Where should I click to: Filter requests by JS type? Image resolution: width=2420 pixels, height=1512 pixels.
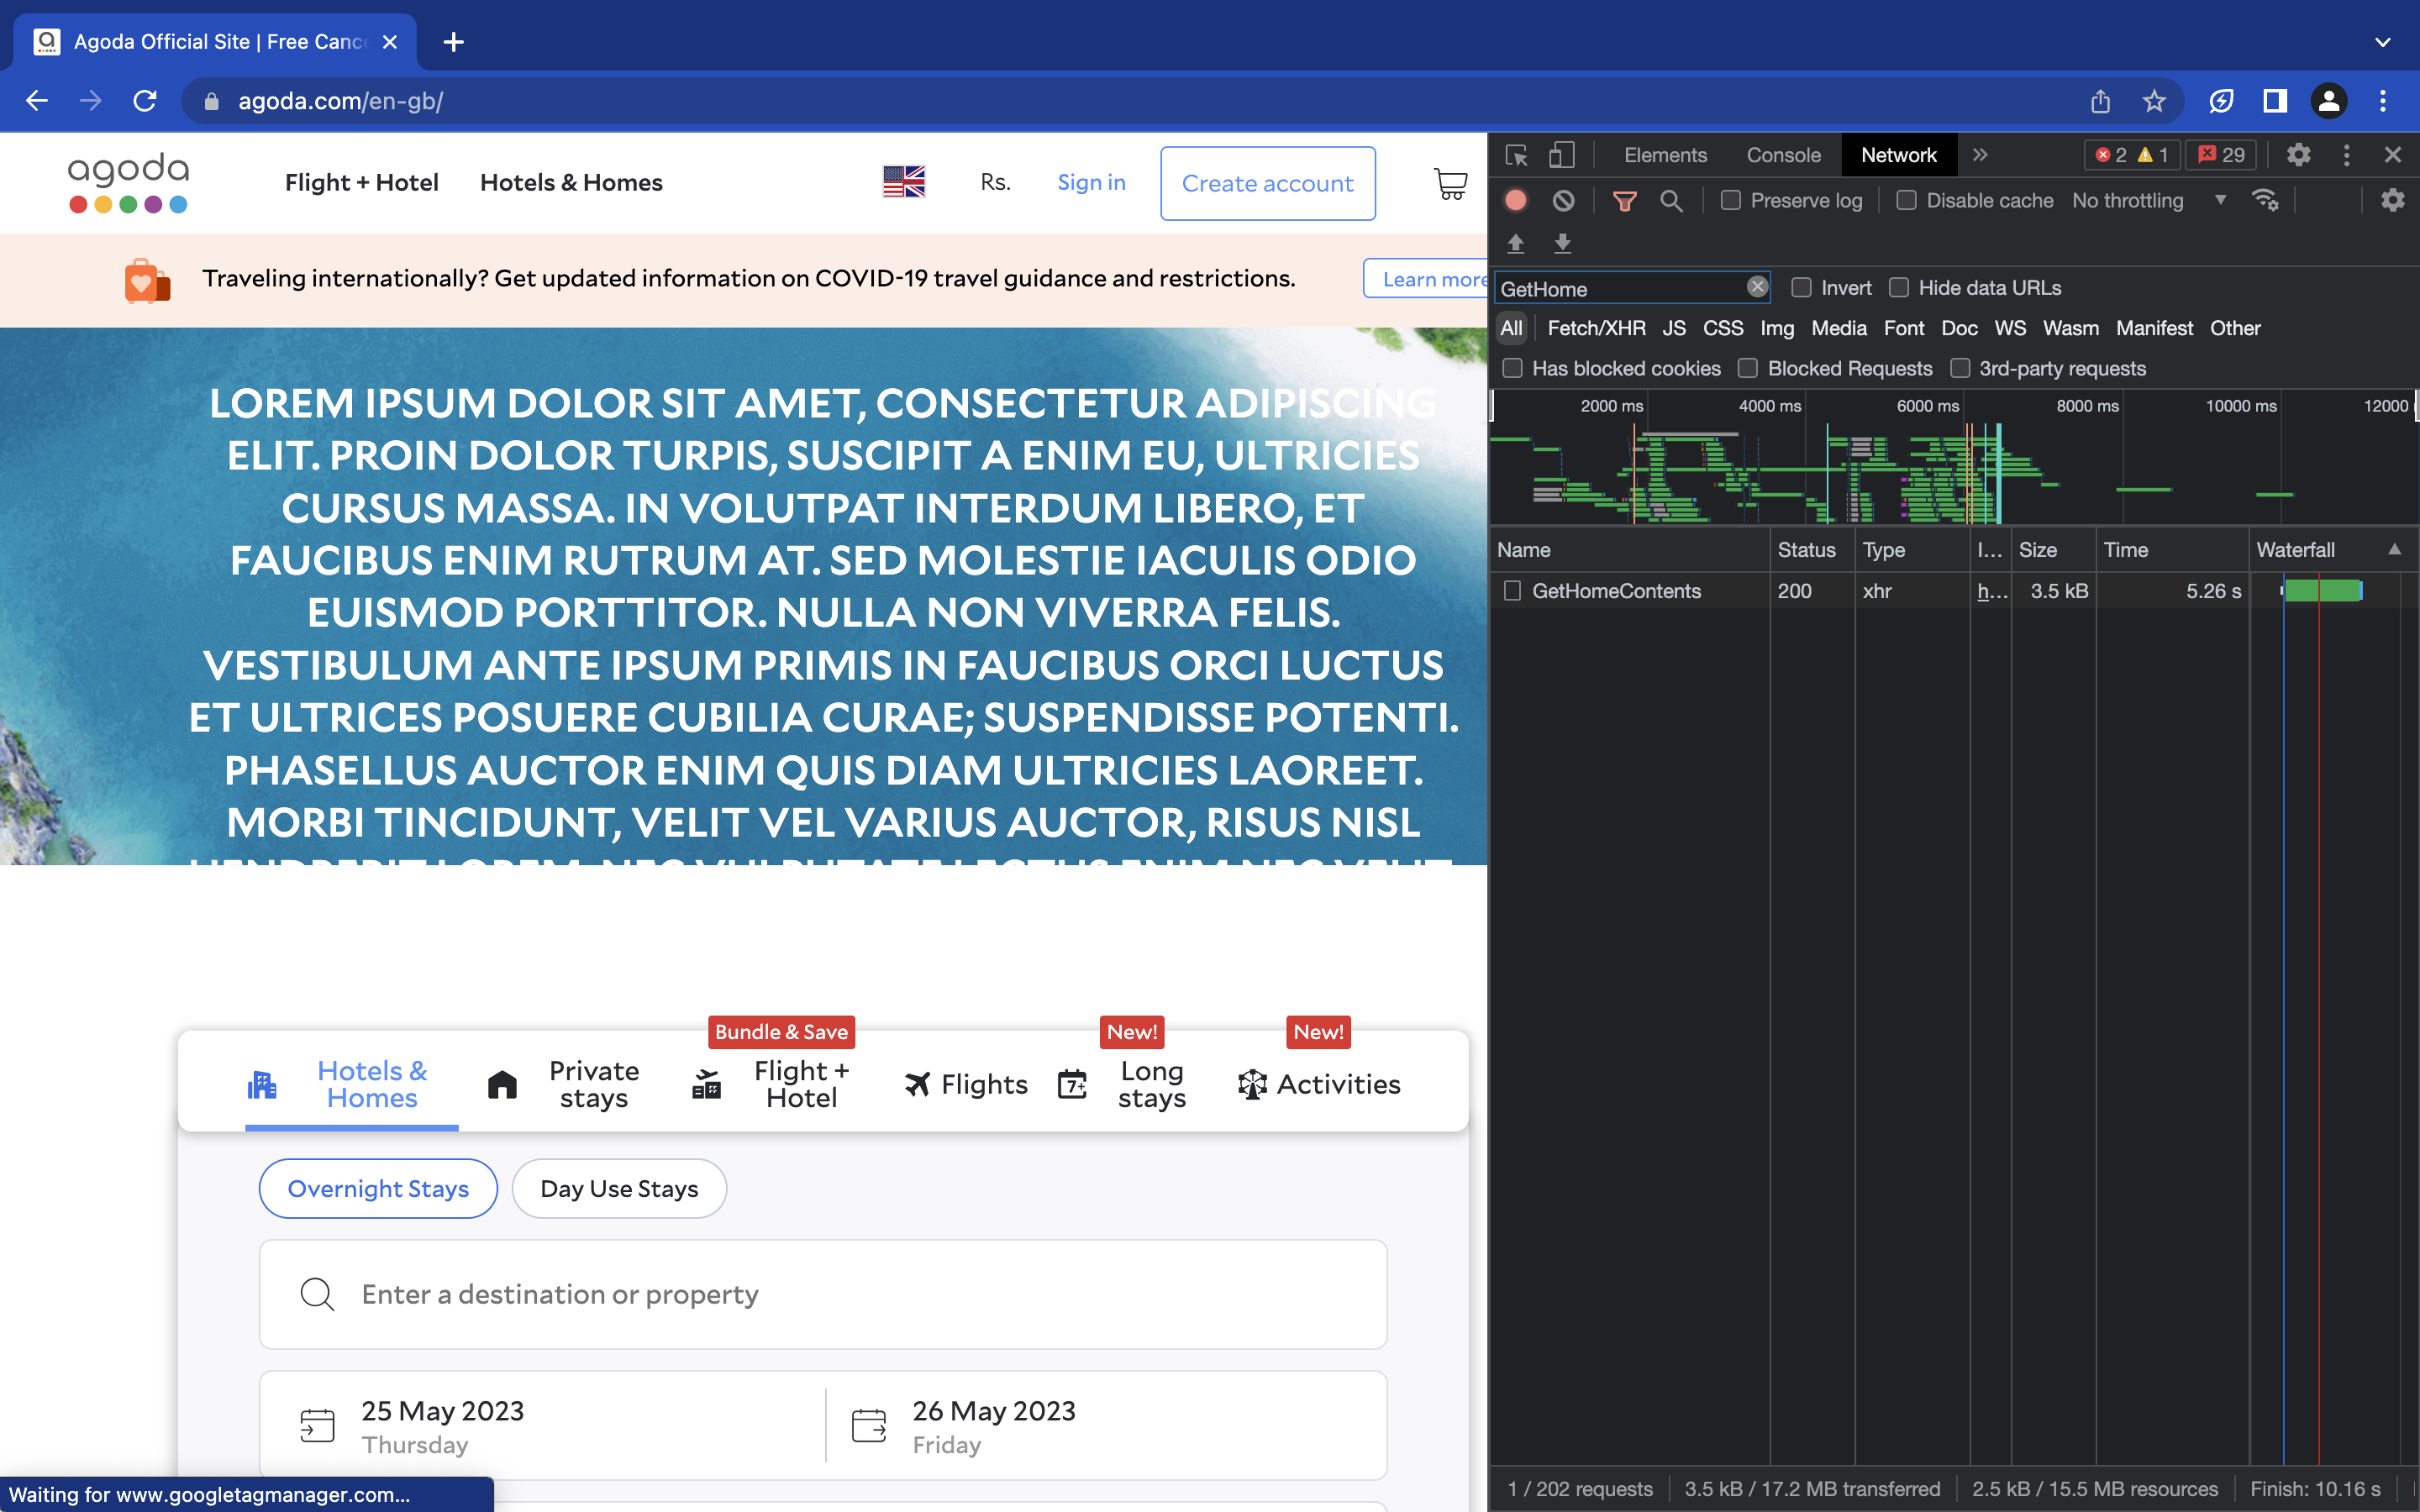(x=1674, y=328)
